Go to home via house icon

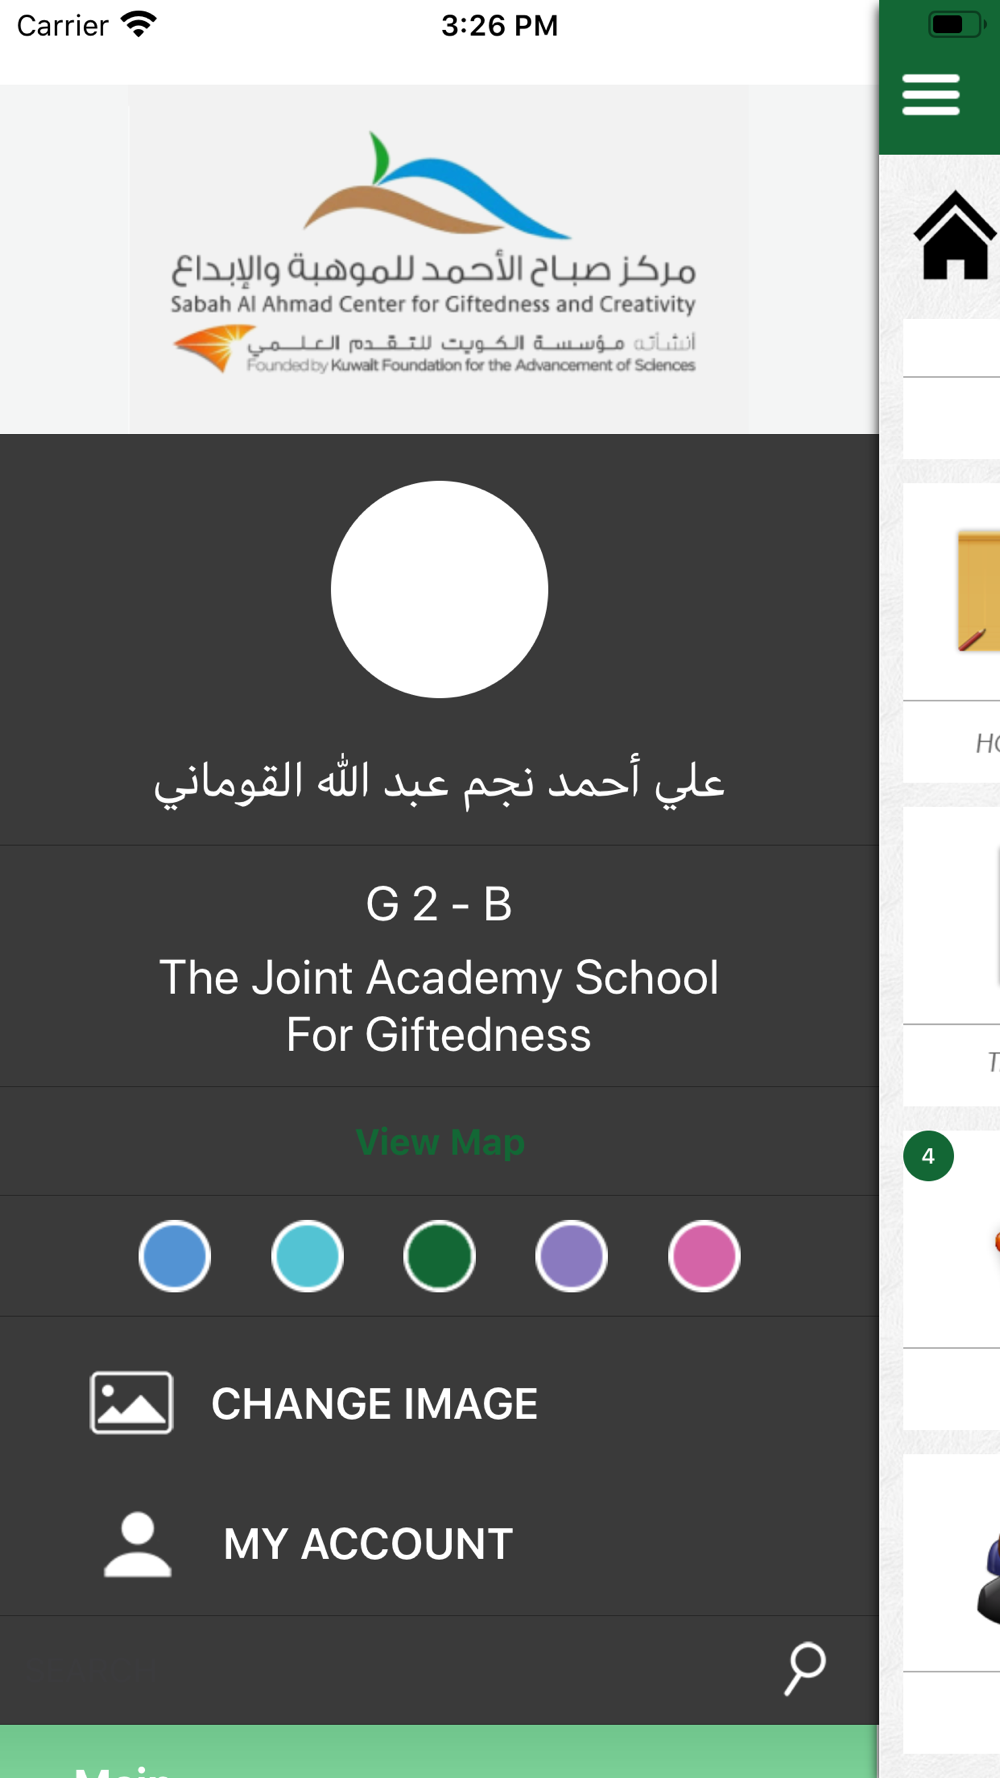(x=955, y=236)
